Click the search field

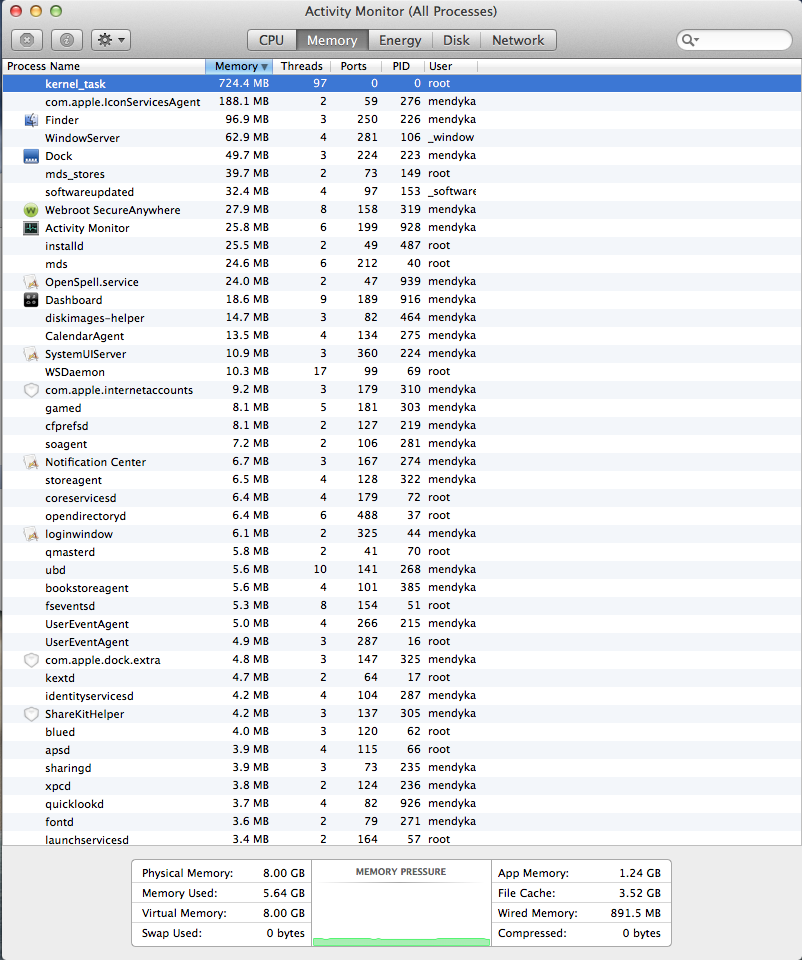click(x=734, y=40)
